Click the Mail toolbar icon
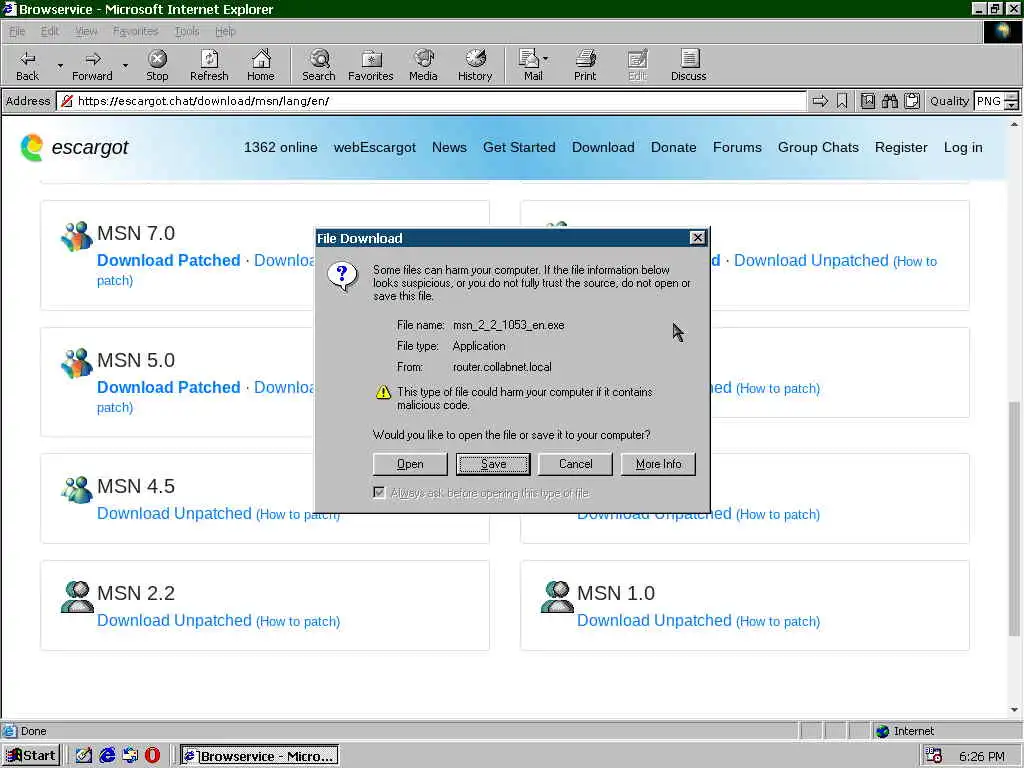The width and height of the screenshot is (1024, 768). tap(530, 65)
